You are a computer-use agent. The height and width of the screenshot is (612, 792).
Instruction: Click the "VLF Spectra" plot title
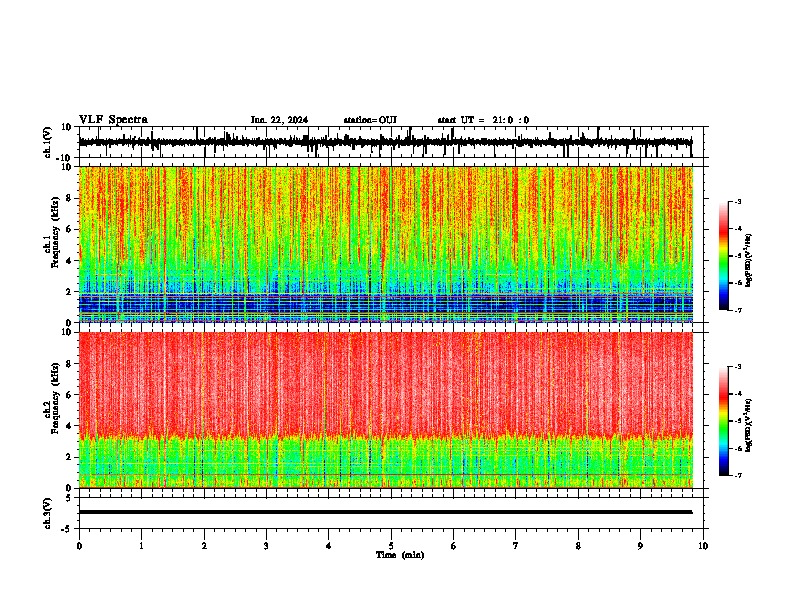pyautogui.click(x=113, y=120)
